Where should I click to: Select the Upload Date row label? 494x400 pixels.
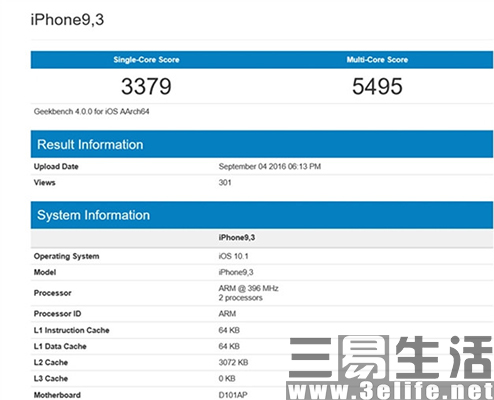(56, 166)
